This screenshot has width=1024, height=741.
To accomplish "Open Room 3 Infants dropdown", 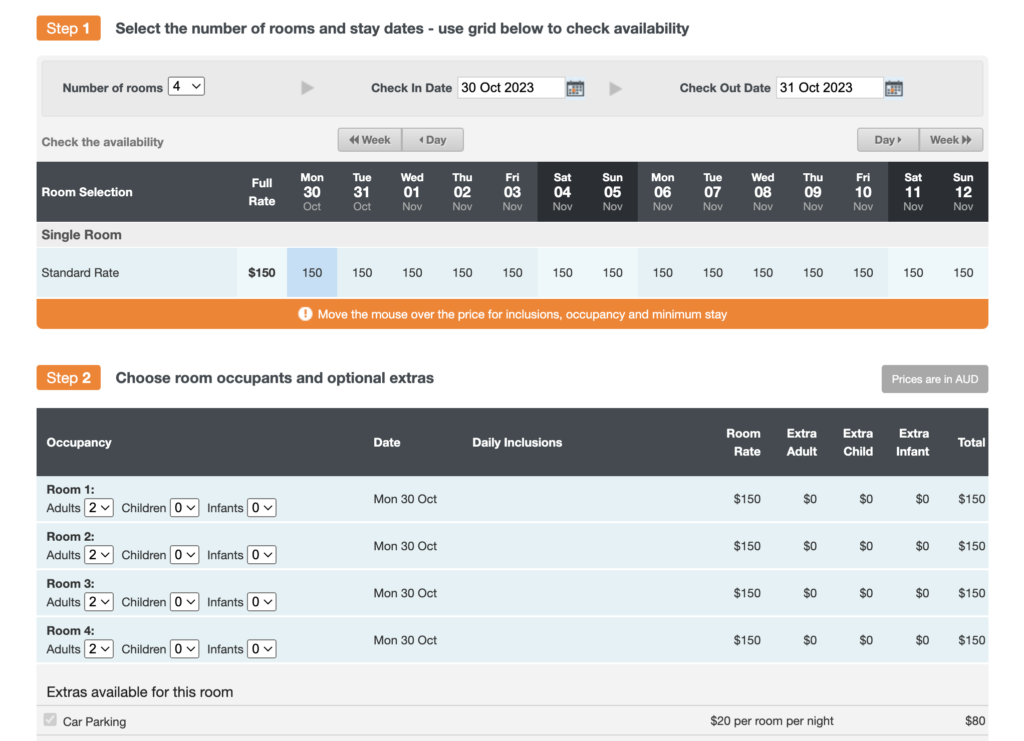I will (x=262, y=602).
